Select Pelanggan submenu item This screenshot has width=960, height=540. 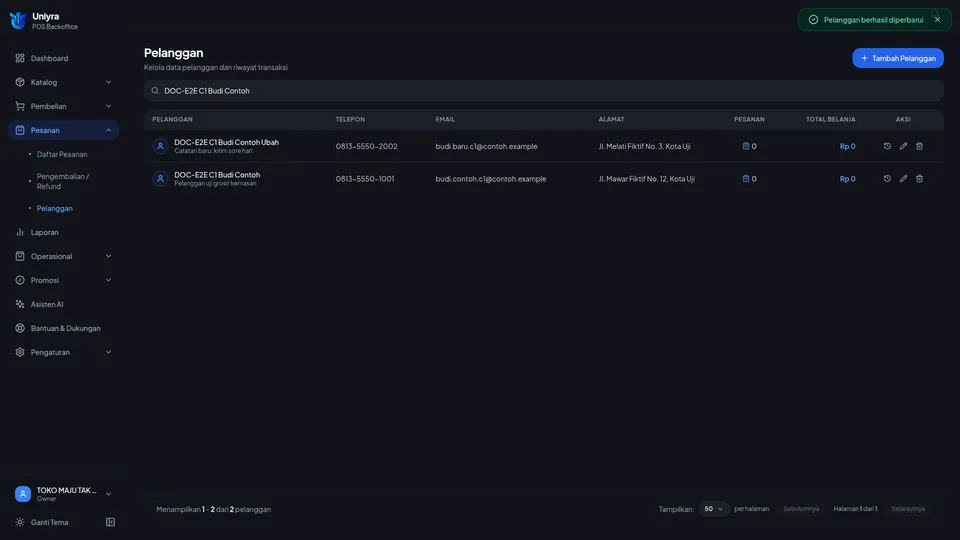(x=54, y=208)
